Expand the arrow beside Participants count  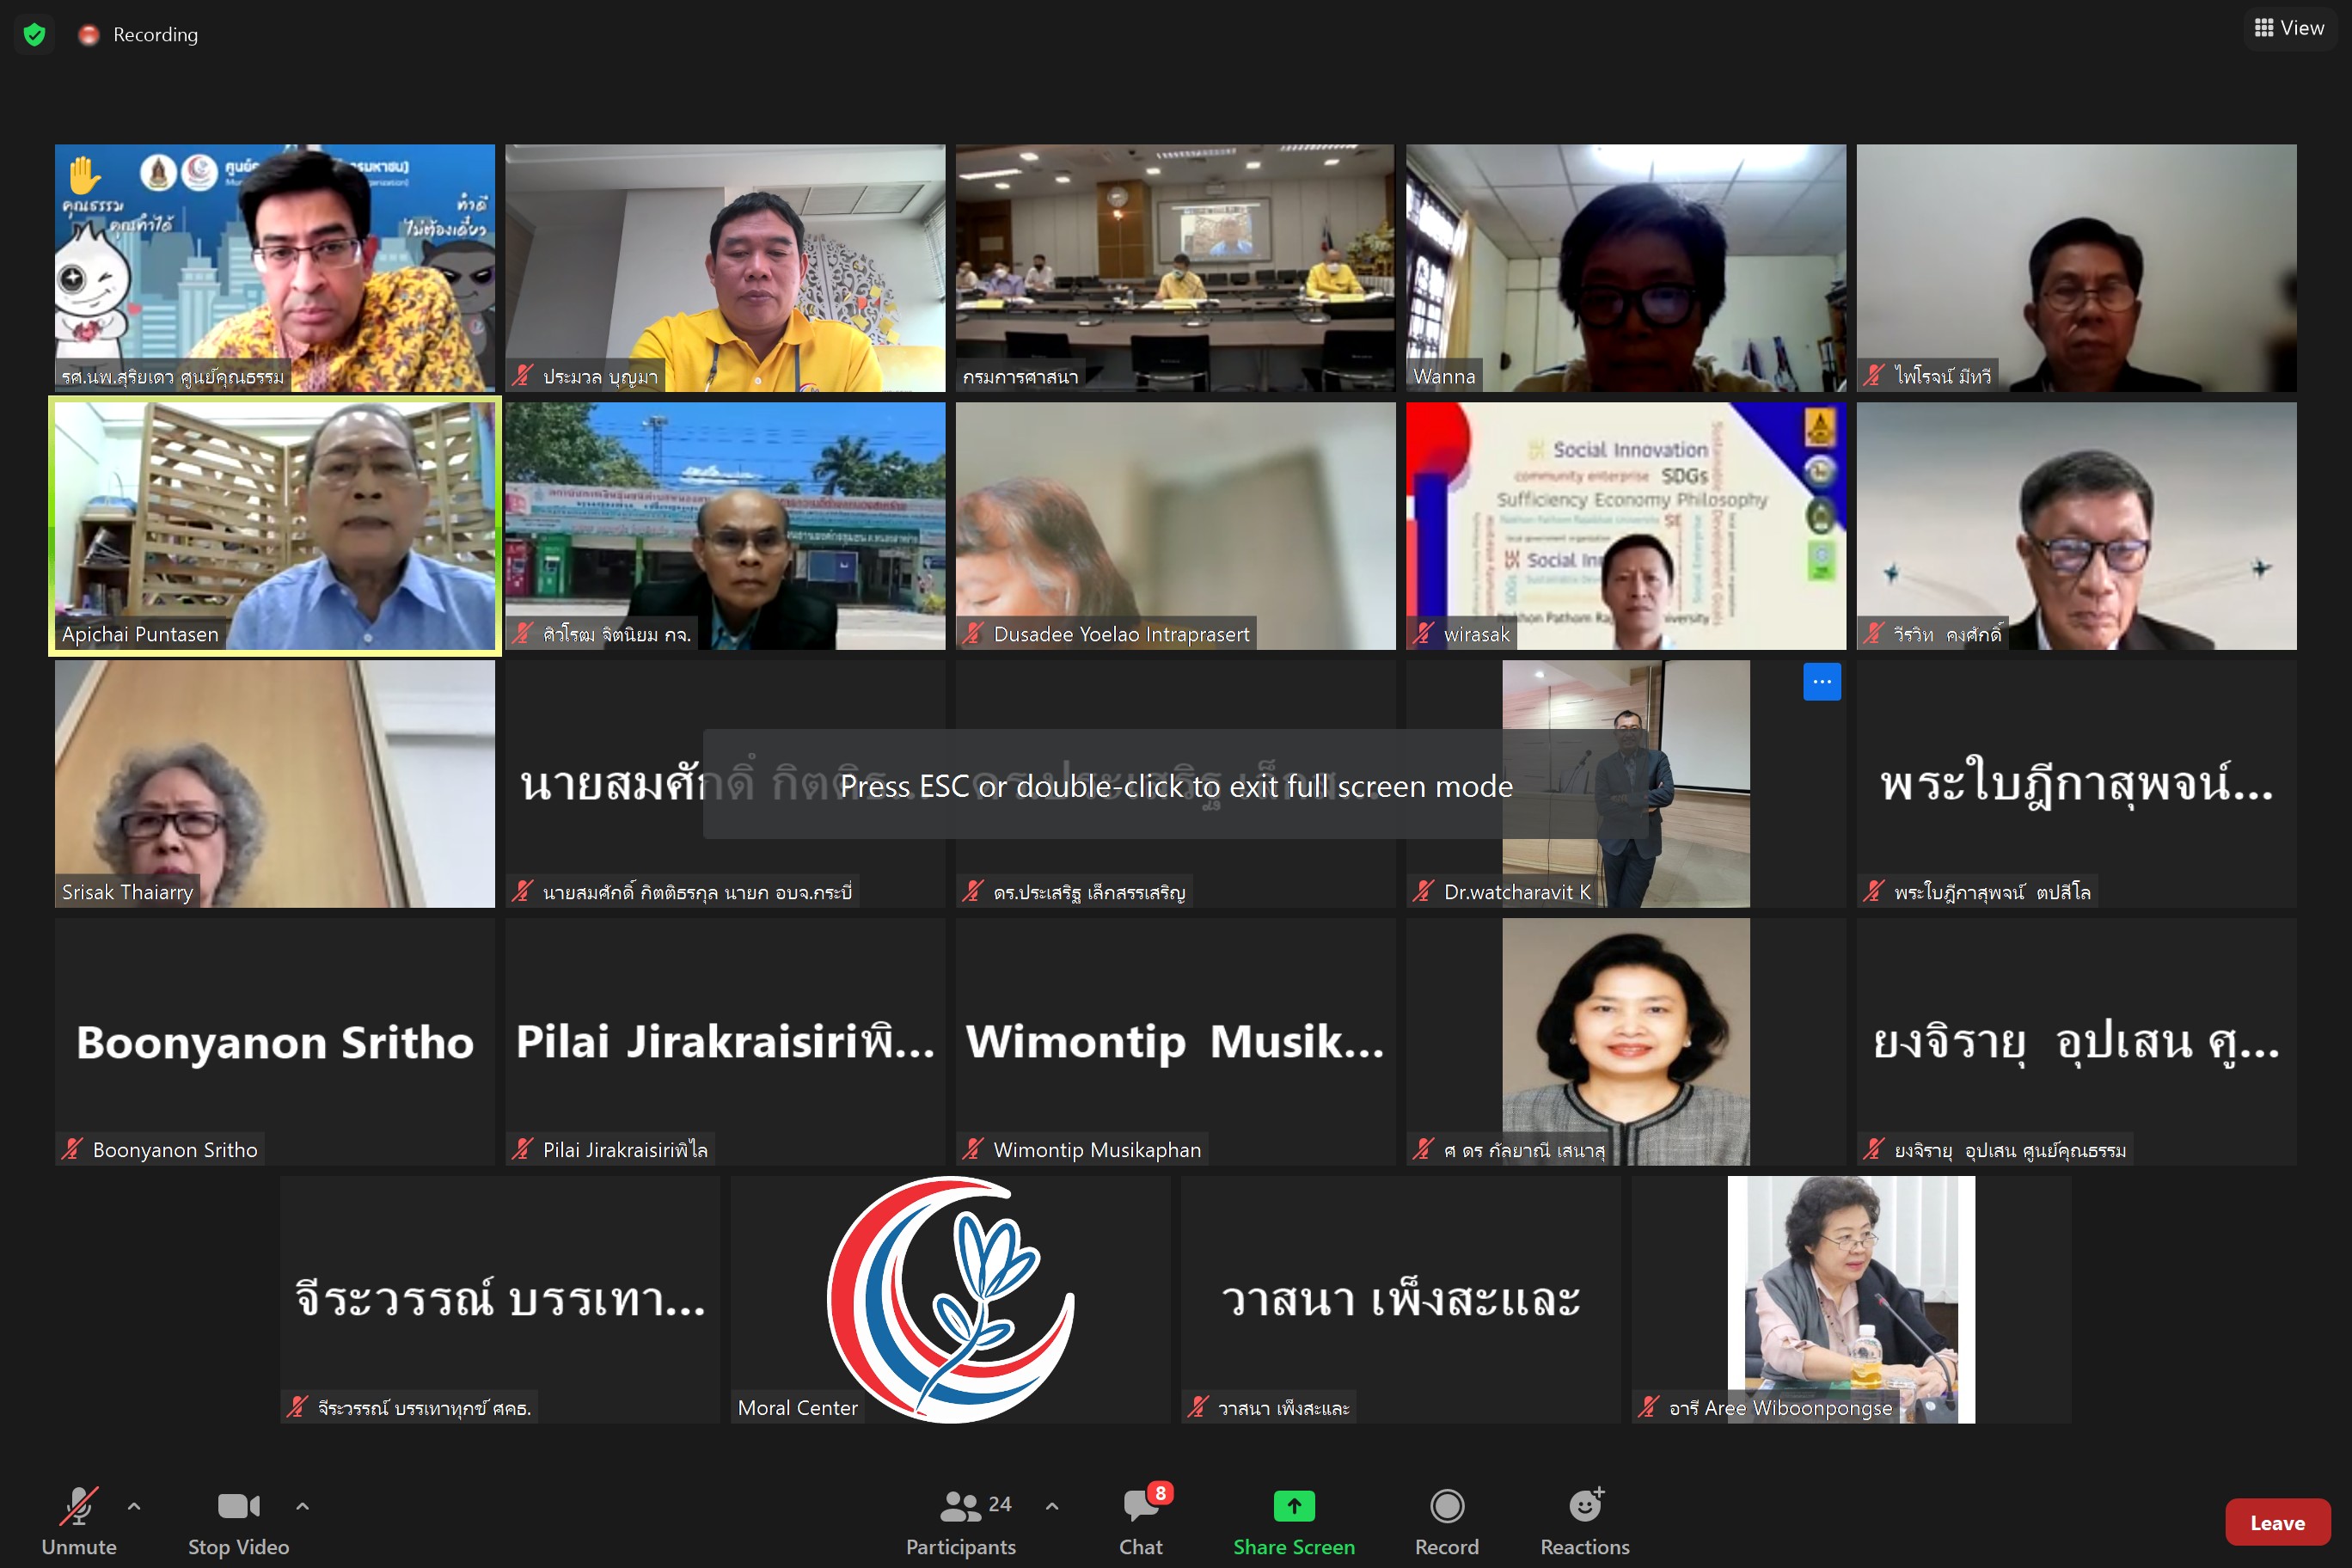(1052, 1505)
